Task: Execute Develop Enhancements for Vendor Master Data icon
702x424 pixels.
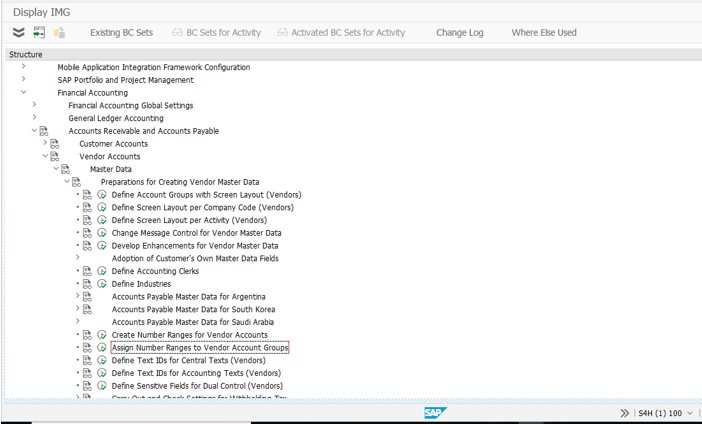Action: coord(102,246)
